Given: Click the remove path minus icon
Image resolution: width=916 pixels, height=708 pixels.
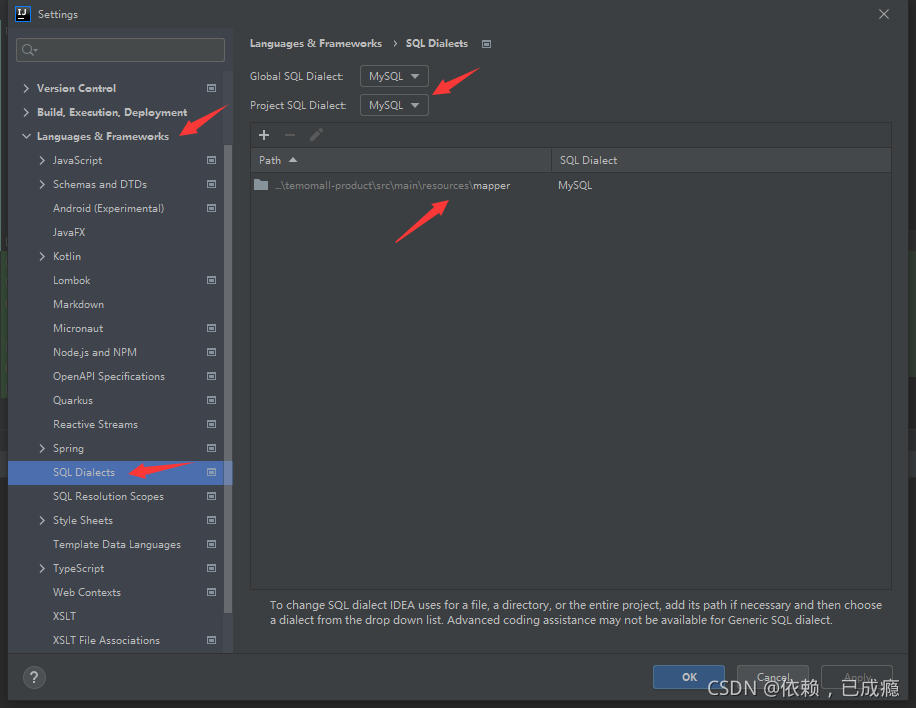Looking at the screenshot, I should 290,136.
